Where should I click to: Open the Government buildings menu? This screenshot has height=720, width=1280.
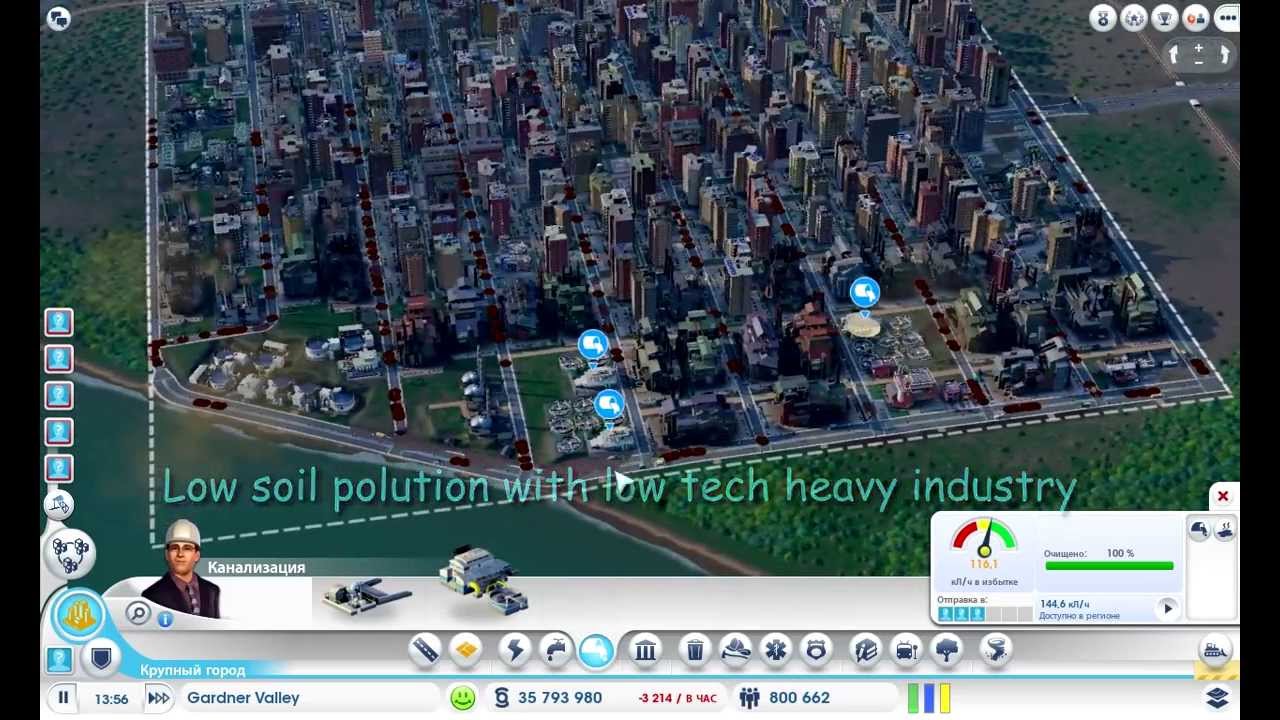tap(646, 651)
